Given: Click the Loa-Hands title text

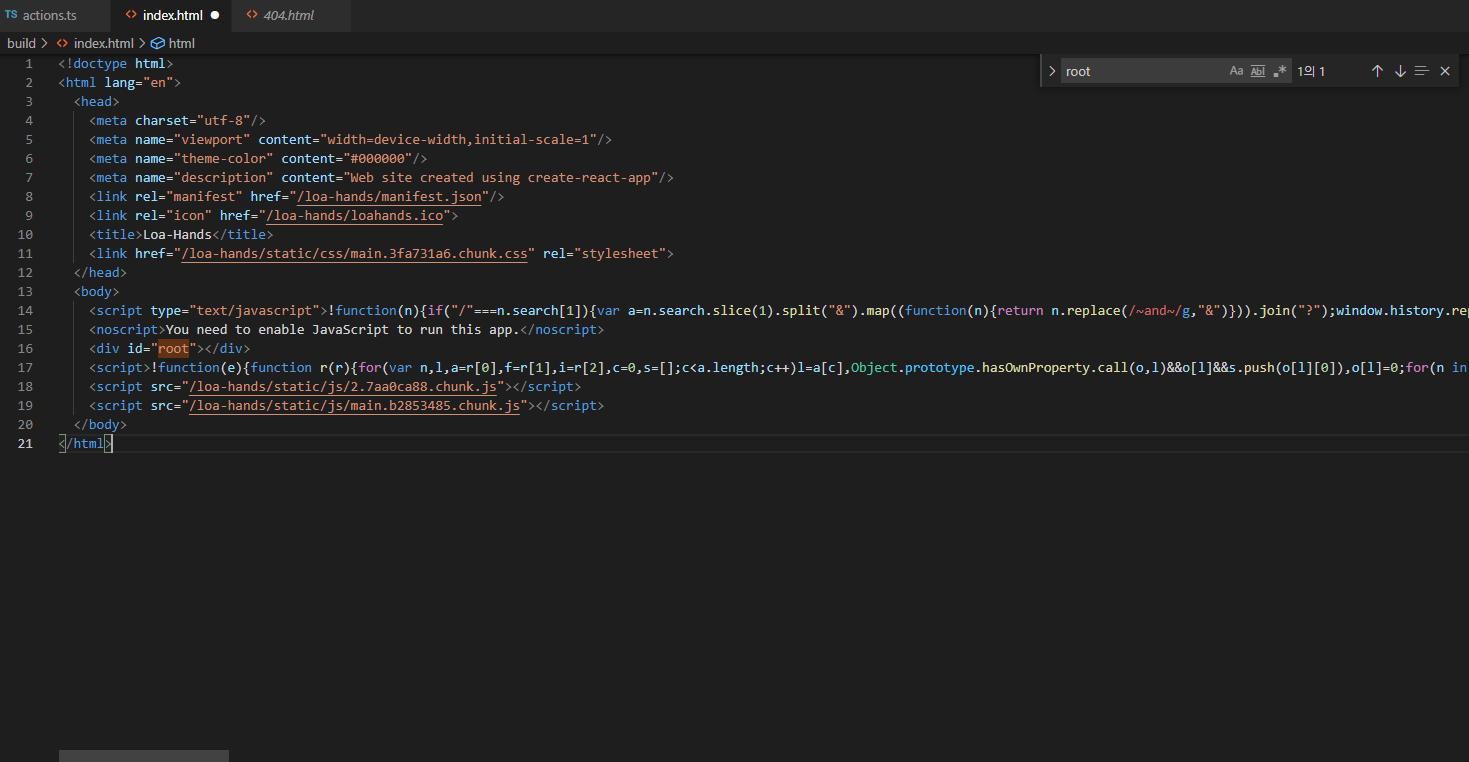Looking at the screenshot, I should coord(177,235).
